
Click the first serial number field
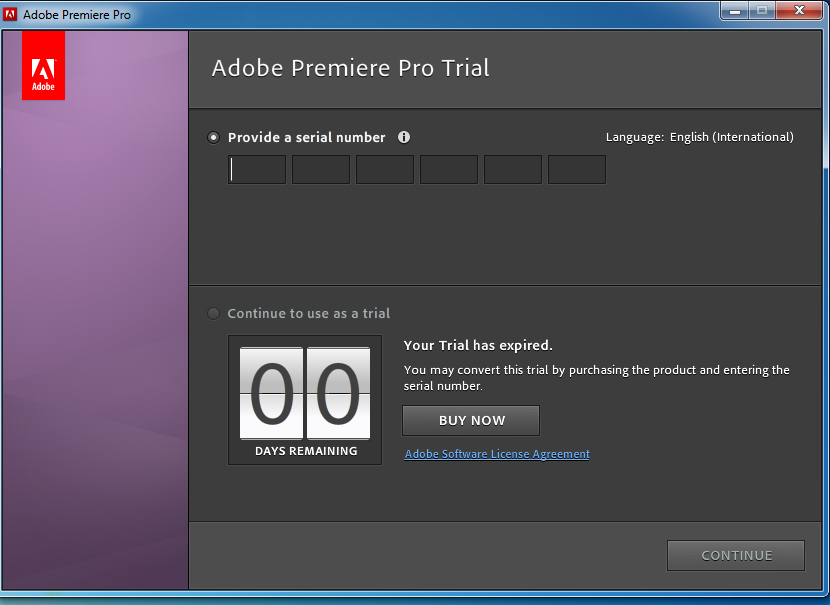[x=257, y=170]
